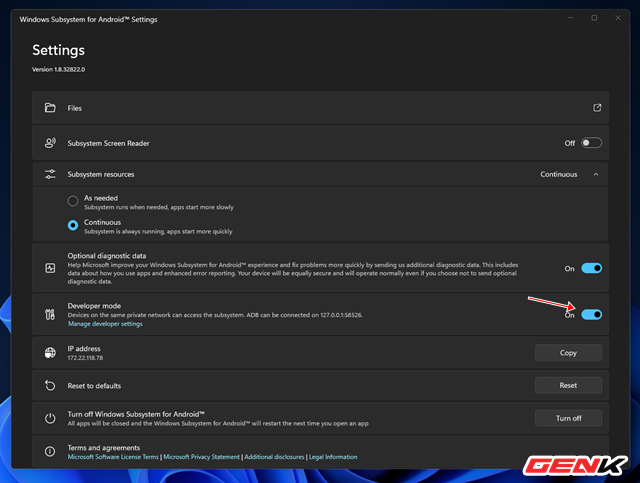Click the Optional diagnostic data heading
This screenshot has width=640, height=483.
[x=107, y=256]
